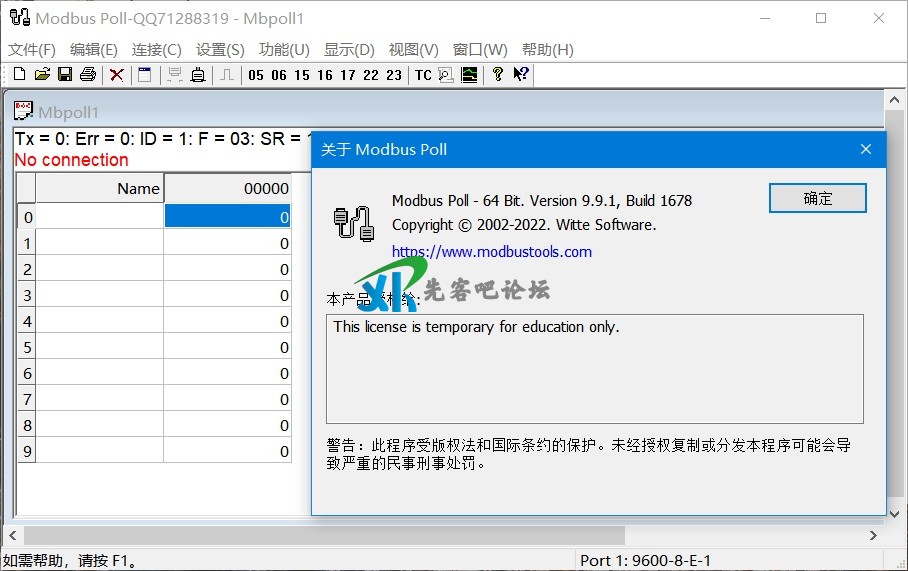Open the 功能(U) menu
908x571 pixels.
point(284,49)
